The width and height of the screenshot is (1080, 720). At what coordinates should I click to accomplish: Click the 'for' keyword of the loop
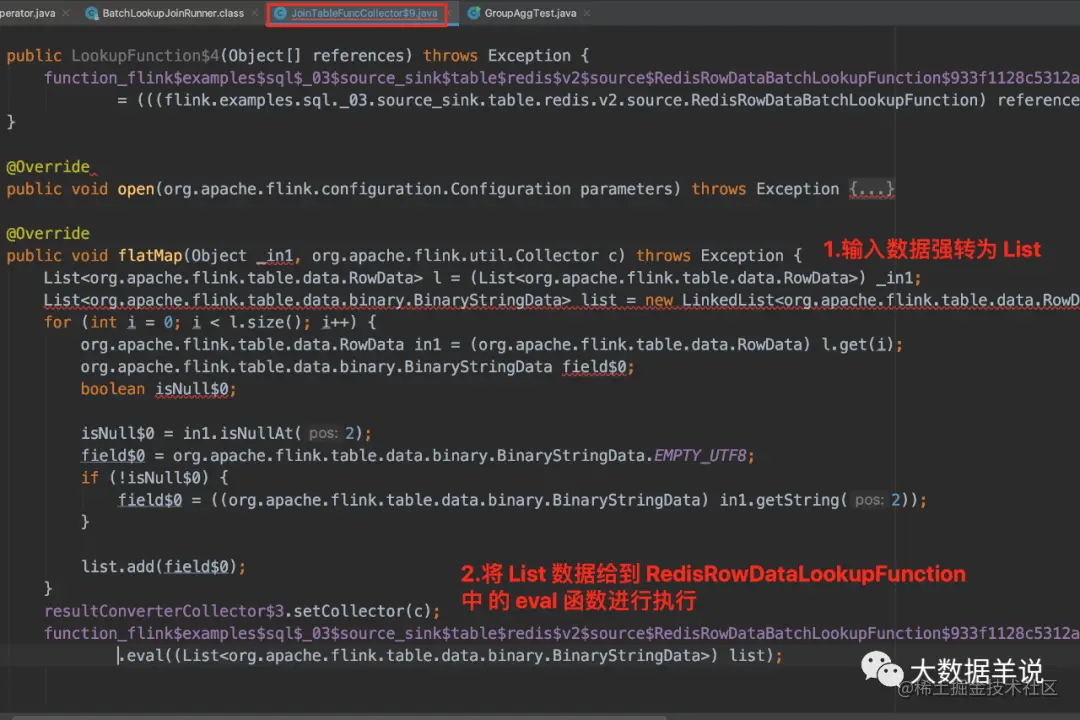[x=57, y=322]
